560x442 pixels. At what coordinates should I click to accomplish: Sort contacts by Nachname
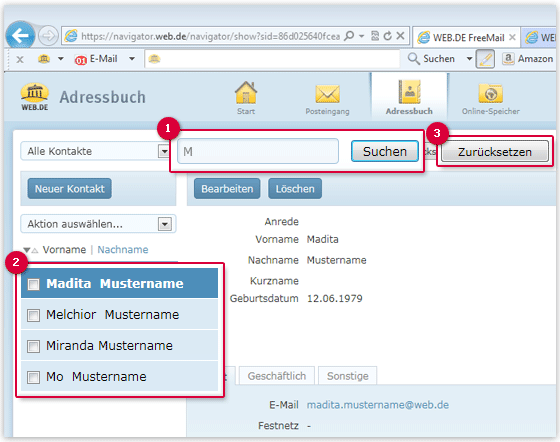[x=123, y=250]
